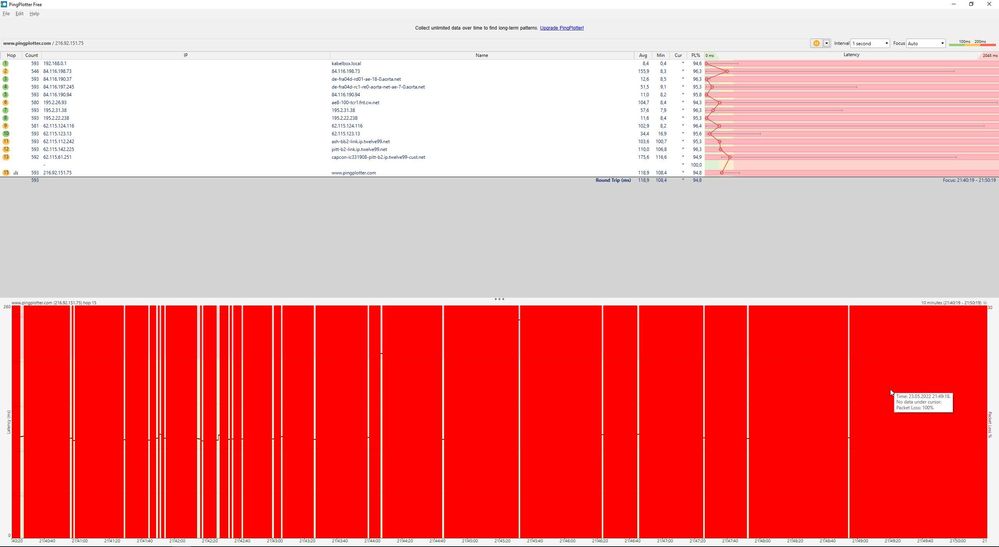Image resolution: width=999 pixels, height=547 pixels.
Task: Sort by the Count column header
Action: (x=31, y=55)
